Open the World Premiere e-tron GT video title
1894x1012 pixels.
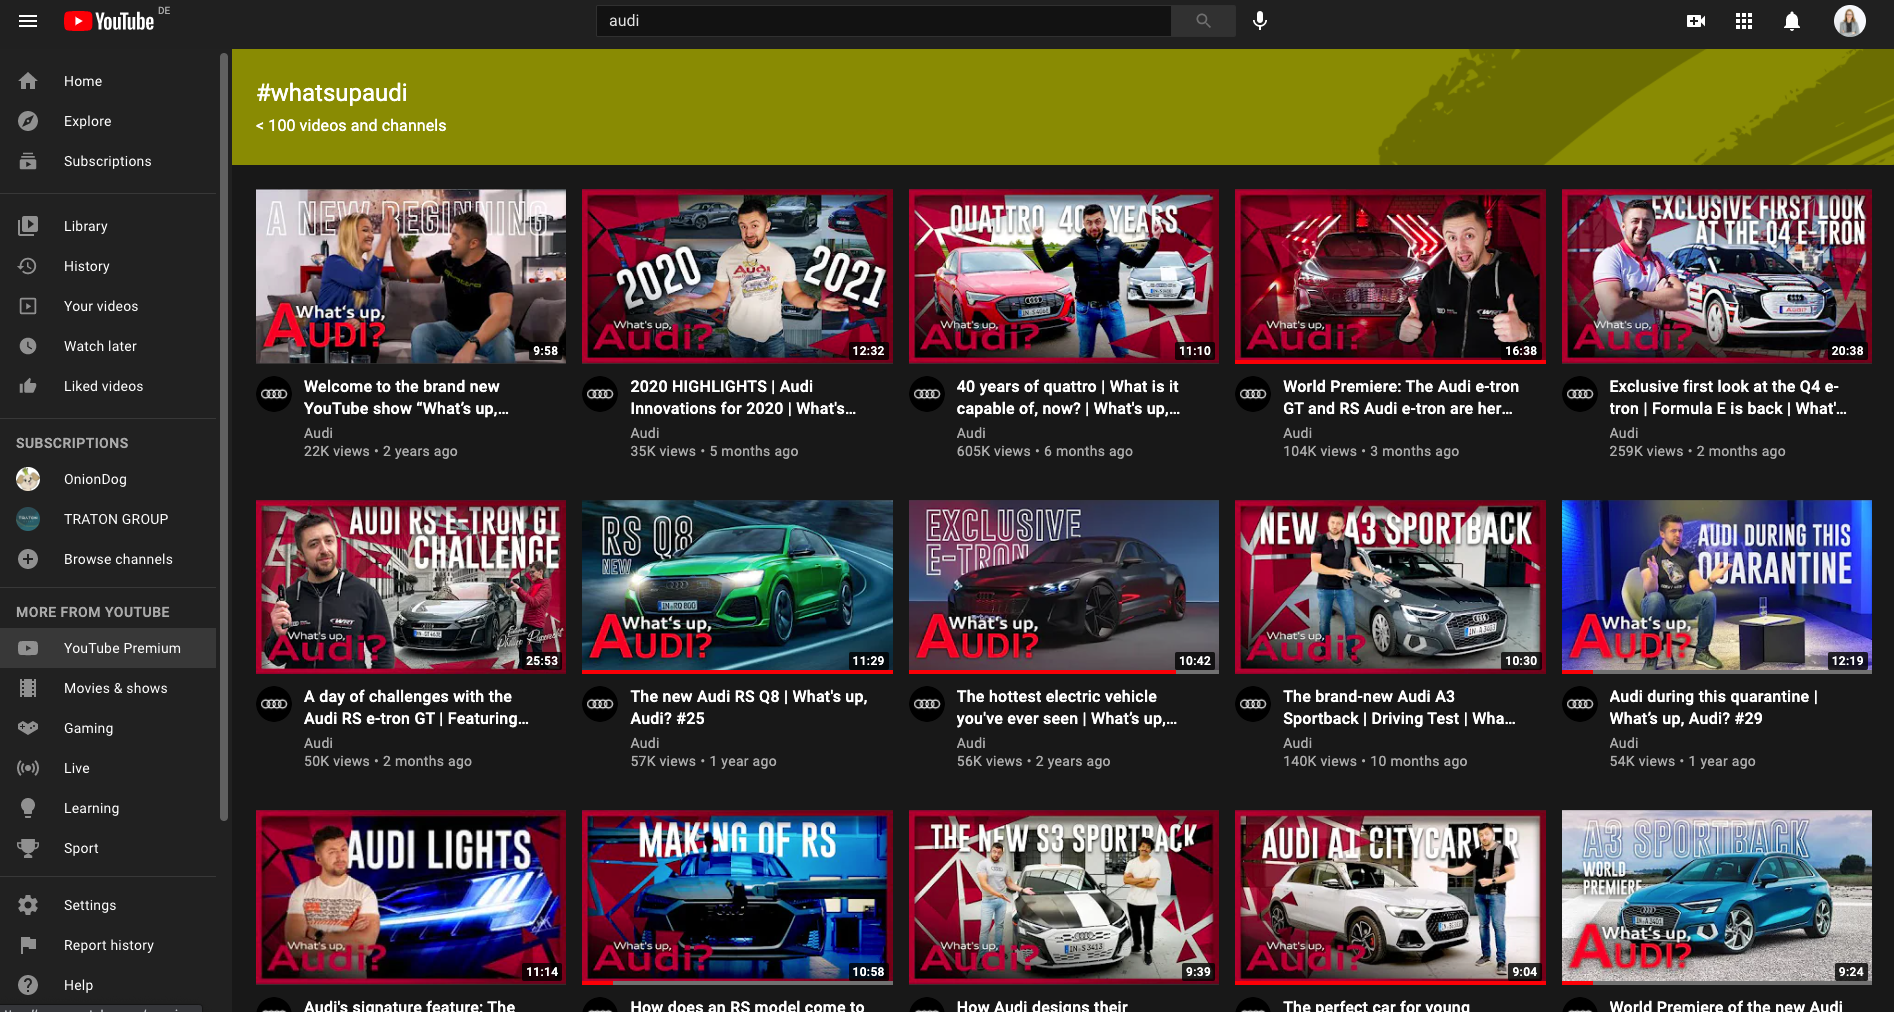point(1400,397)
